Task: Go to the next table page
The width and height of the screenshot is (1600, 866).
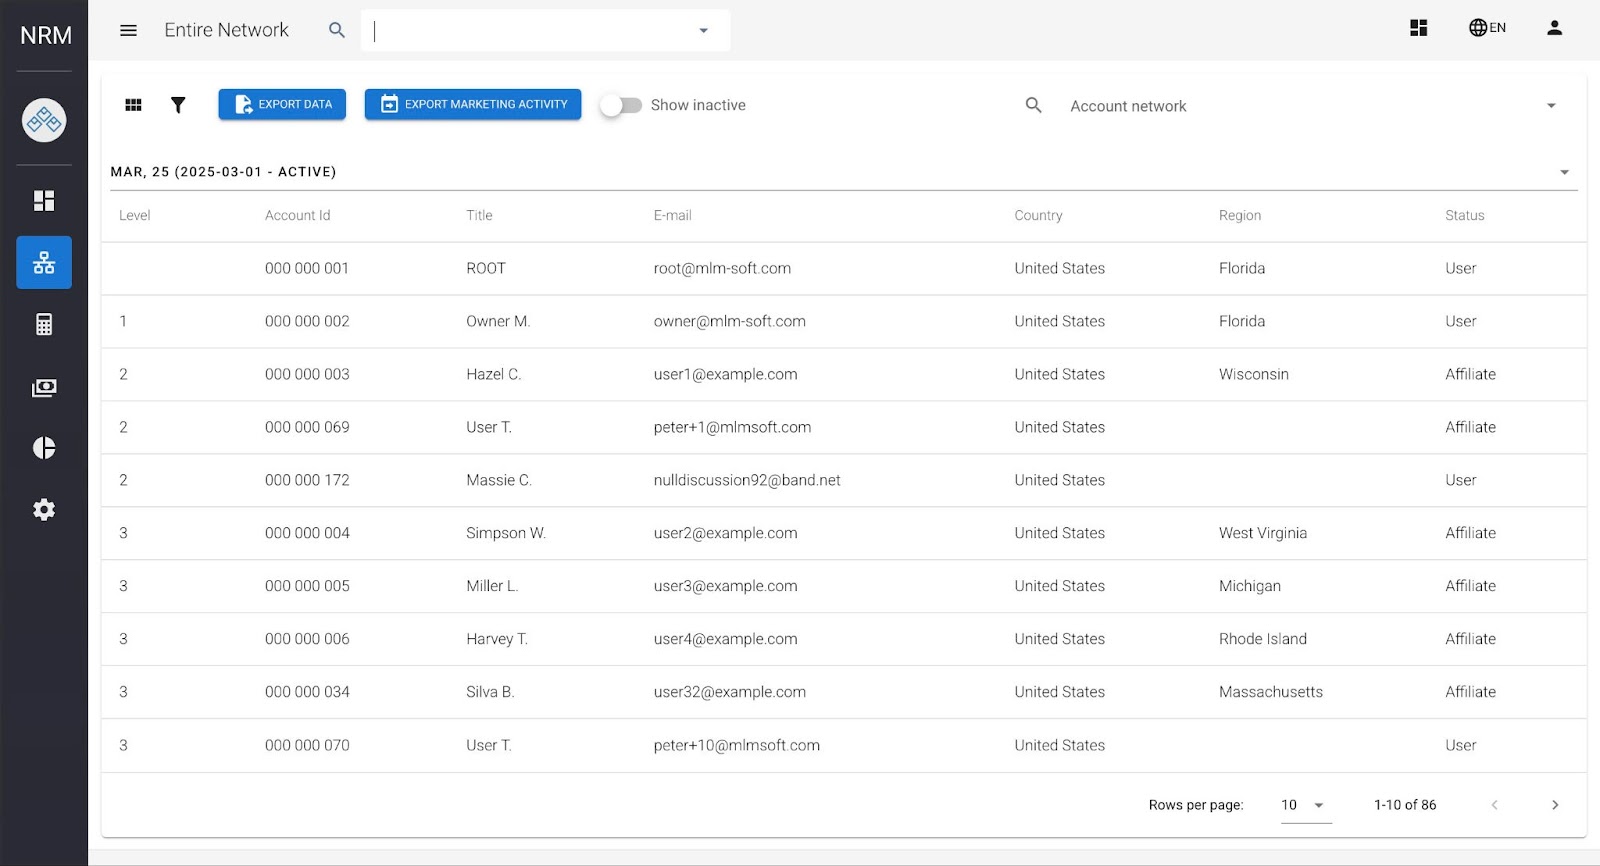Action: [x=1554, y=805]
